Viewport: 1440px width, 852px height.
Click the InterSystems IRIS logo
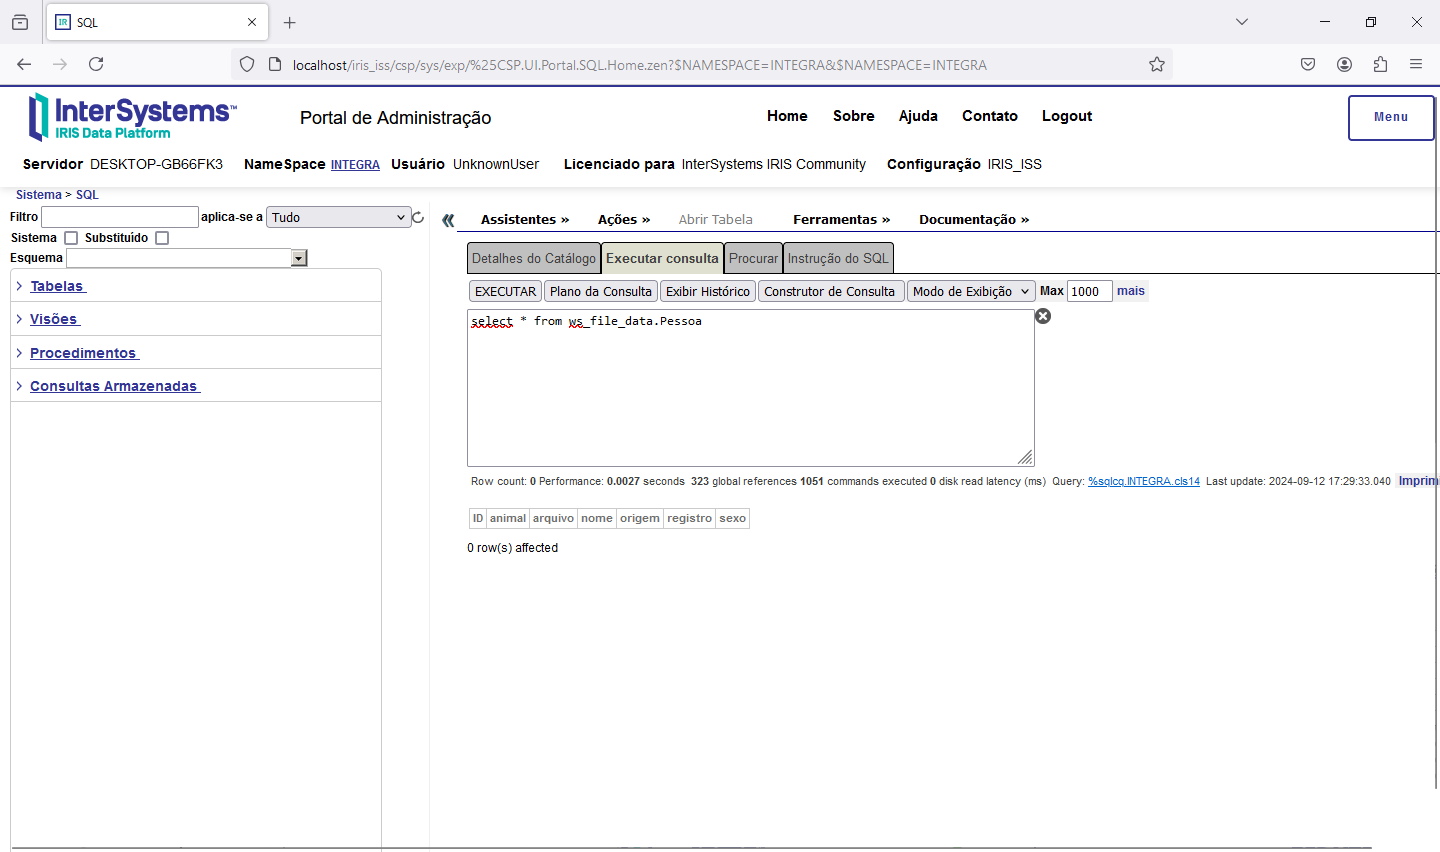click(x=133, y=117)
